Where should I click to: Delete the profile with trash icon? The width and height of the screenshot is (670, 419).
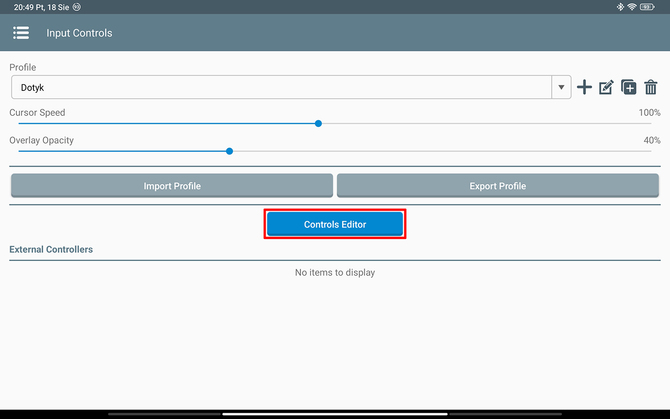click(651, 88)
